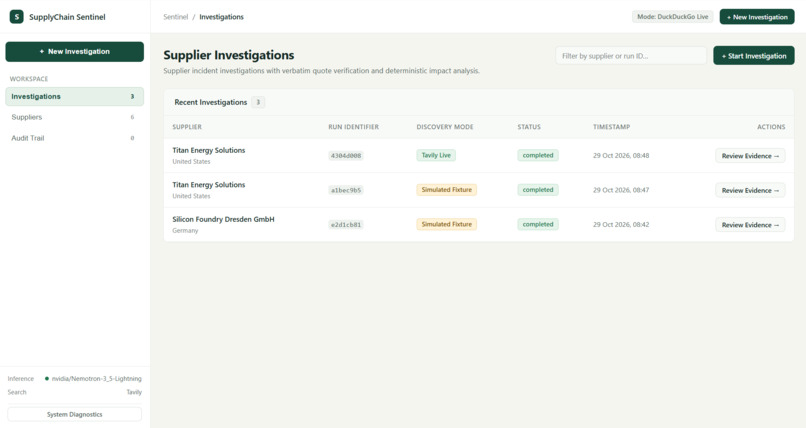Click timestamp 29 Oct 2026, 08:47
Screen dimensions: 806x428
pyautogui.click(x=621, y=190)
